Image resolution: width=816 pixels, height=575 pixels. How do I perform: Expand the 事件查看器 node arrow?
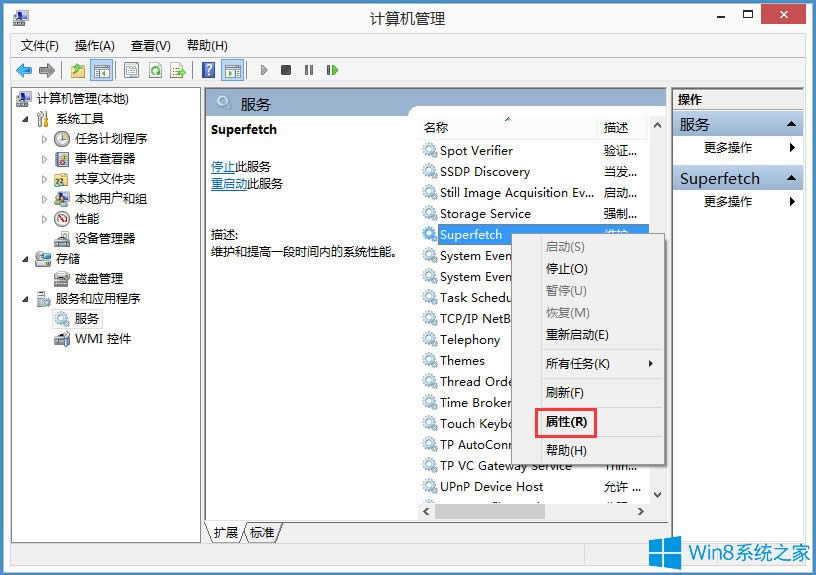tap(44, 159)
